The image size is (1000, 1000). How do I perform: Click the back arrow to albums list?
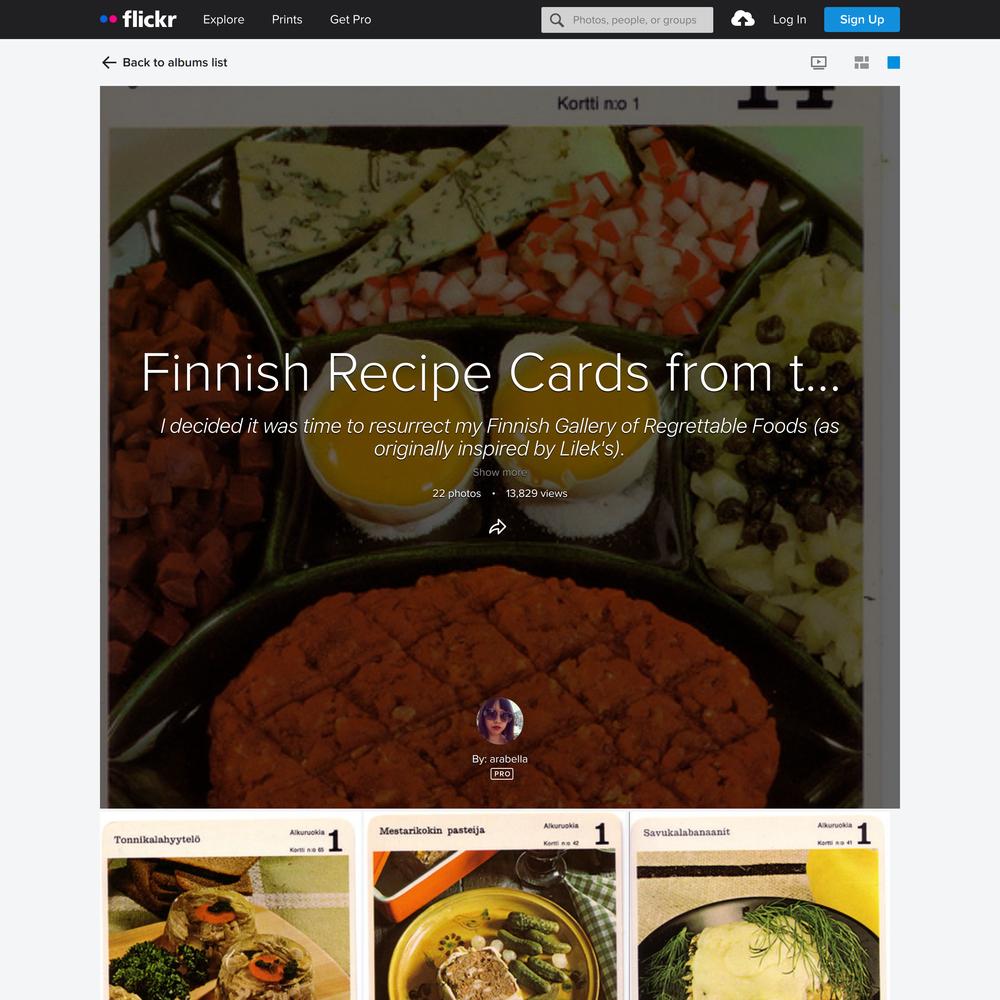(x=109, y=62)
